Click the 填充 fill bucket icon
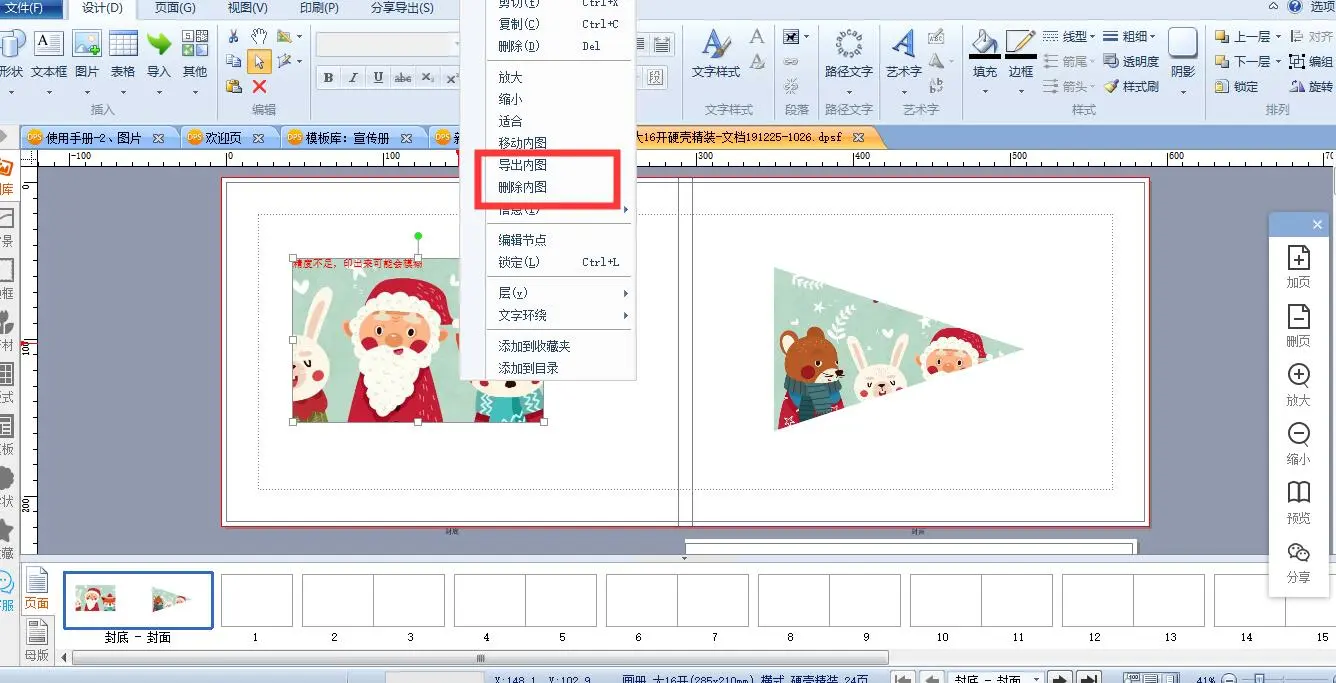1336x683 pixels. pos(985,46)
